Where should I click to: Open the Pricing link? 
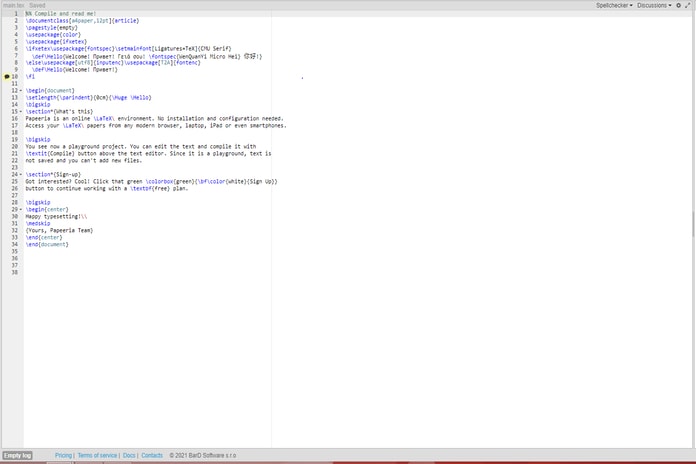click(63, 455)
